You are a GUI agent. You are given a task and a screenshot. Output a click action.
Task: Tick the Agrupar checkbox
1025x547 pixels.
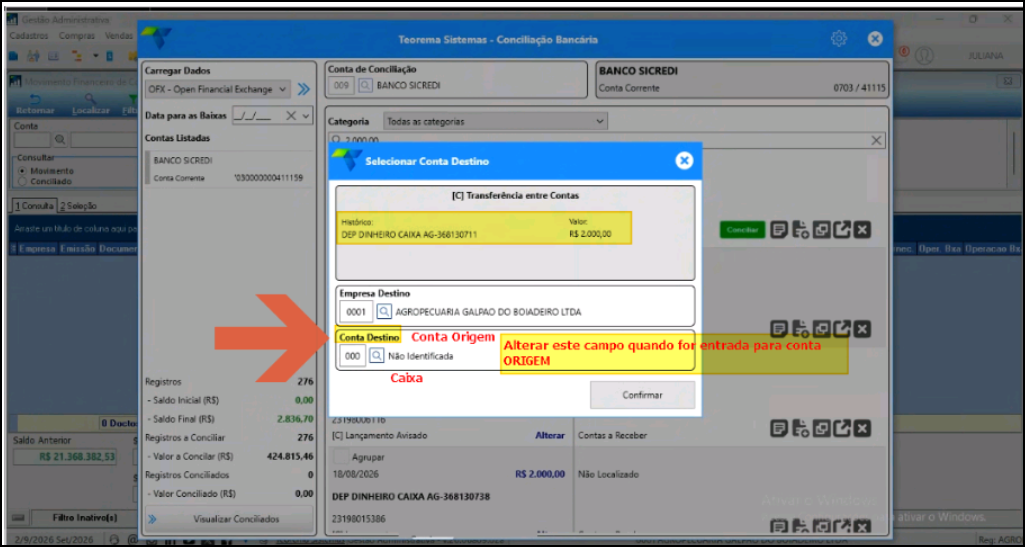coord(340,456)
